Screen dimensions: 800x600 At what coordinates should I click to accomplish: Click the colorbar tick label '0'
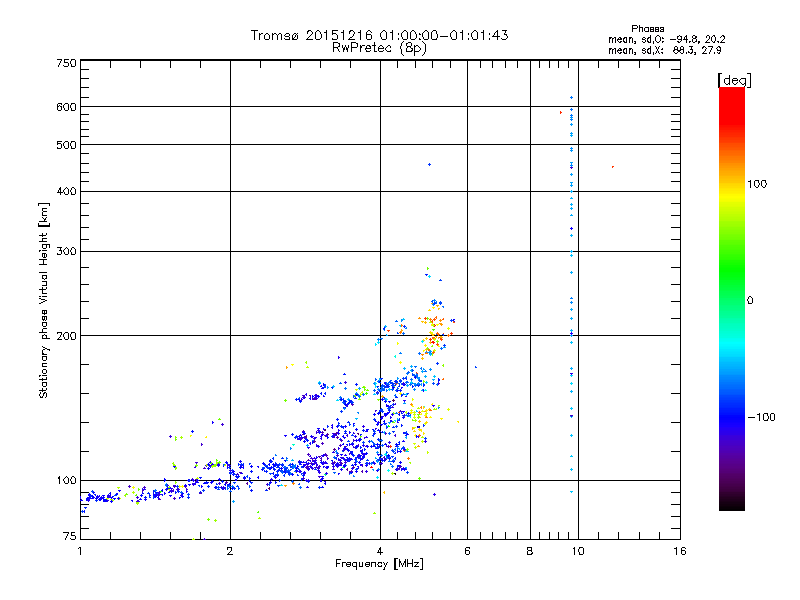[750, 300]
